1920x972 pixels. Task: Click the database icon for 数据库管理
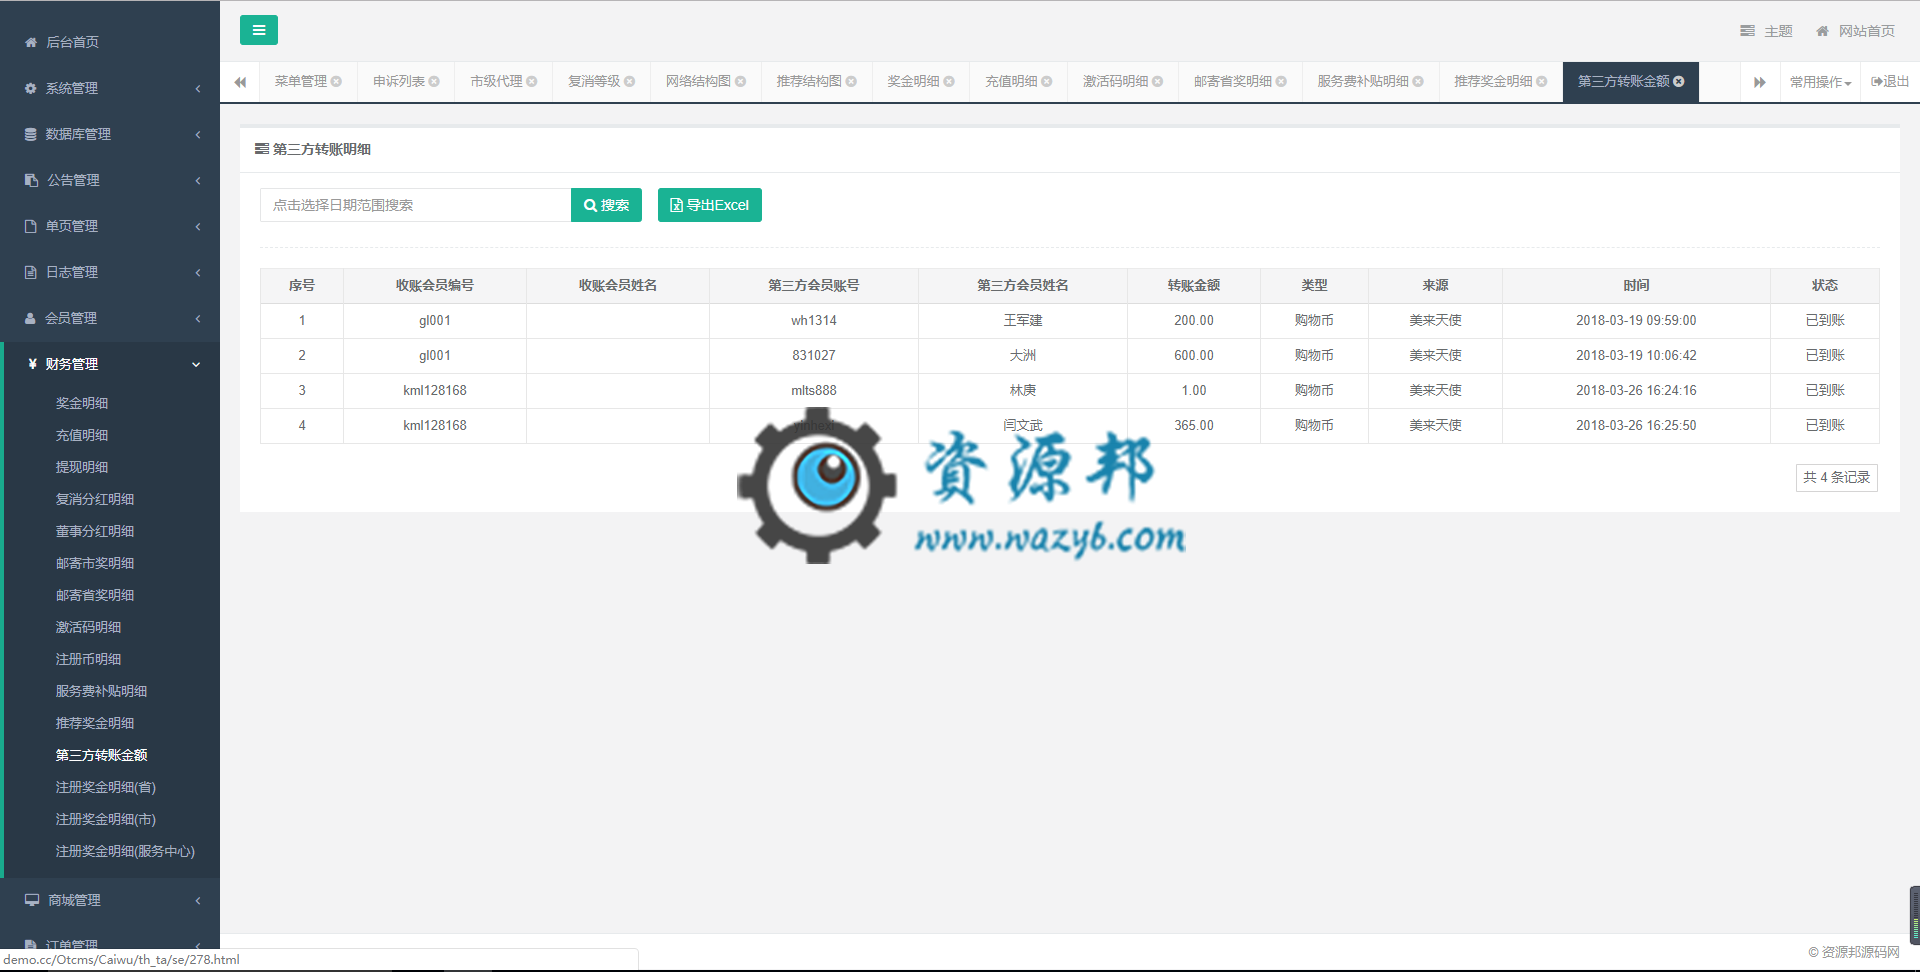click(x=31, y=134)
